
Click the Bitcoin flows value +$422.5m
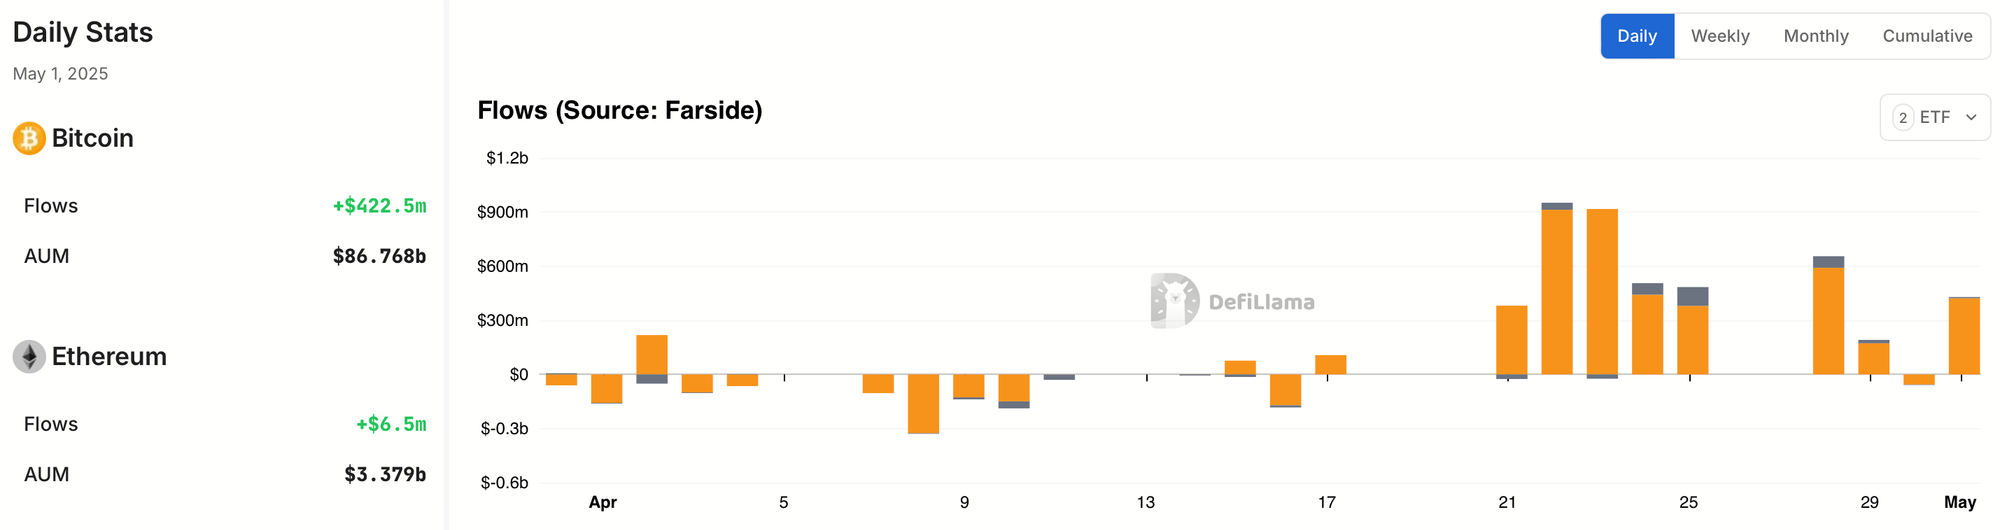(379, 206)
